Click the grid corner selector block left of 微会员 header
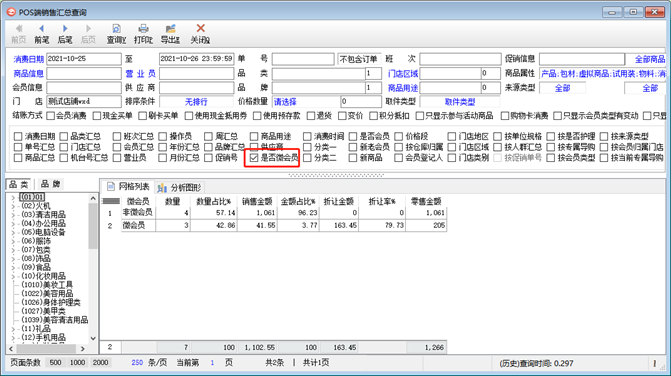The width and height of the screenshot is (671, 376). pyautogui.click(x=111, y=201)
